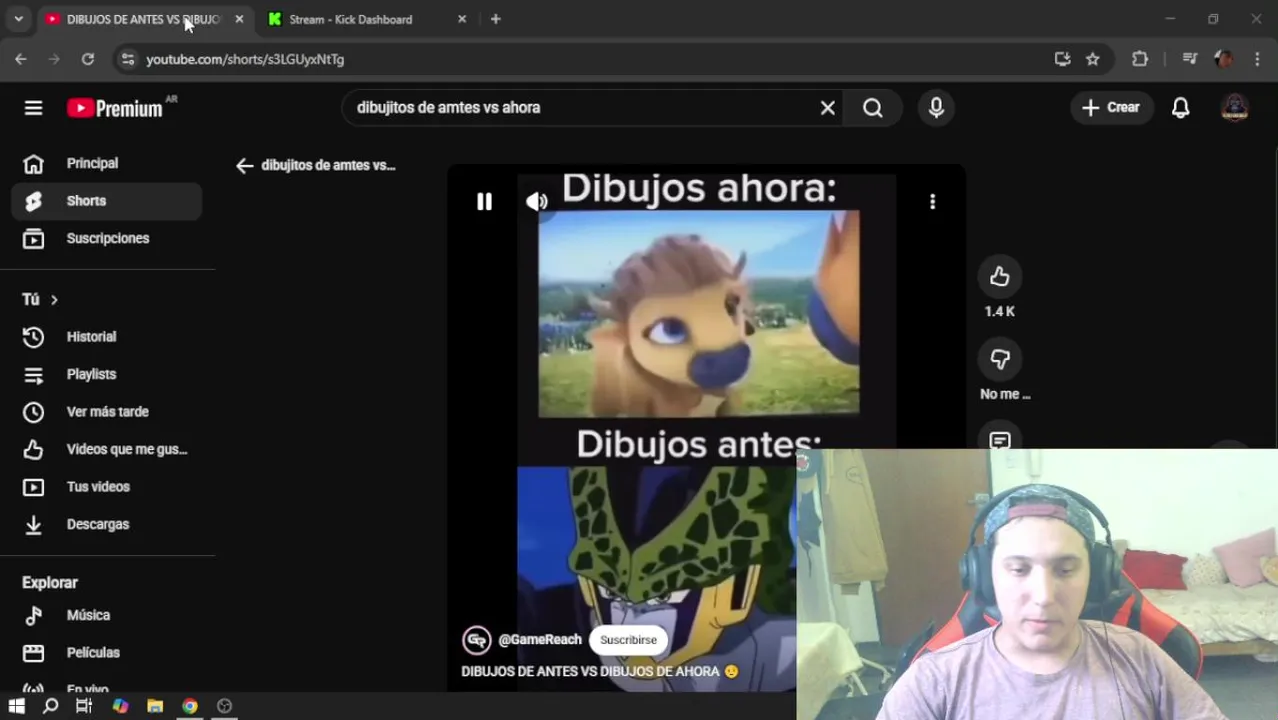Run search with magnifier button
1278x720 pixels.
pos(873,108)
